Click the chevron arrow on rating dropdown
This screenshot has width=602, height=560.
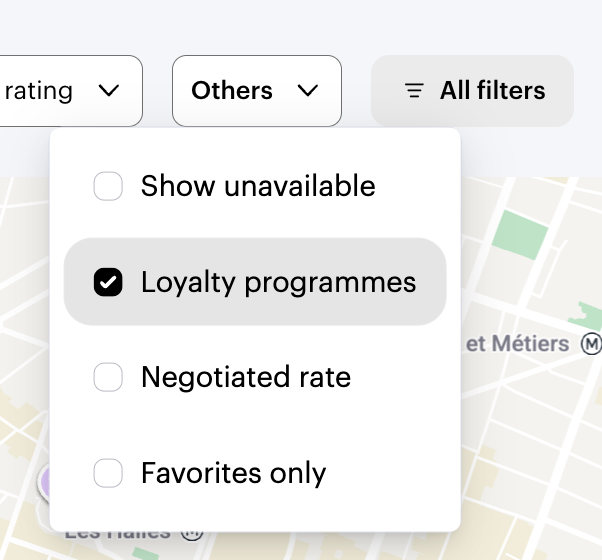109,91
